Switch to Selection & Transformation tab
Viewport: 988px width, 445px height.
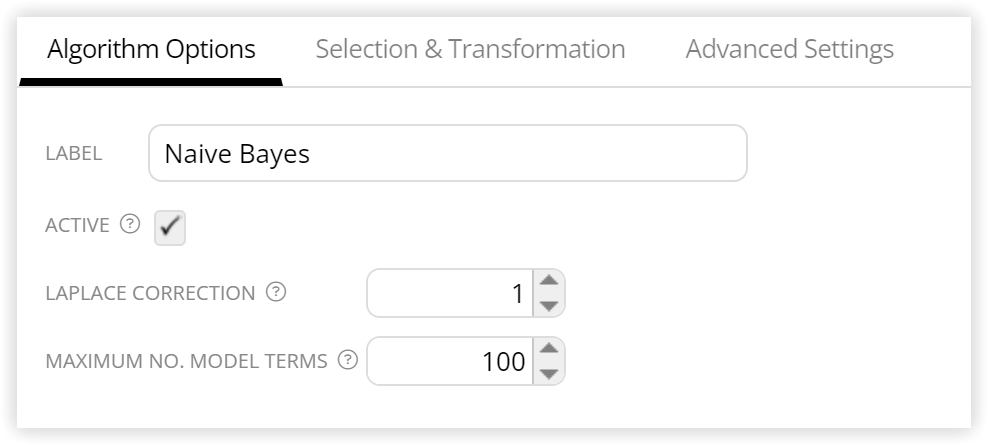coord(470,49)
